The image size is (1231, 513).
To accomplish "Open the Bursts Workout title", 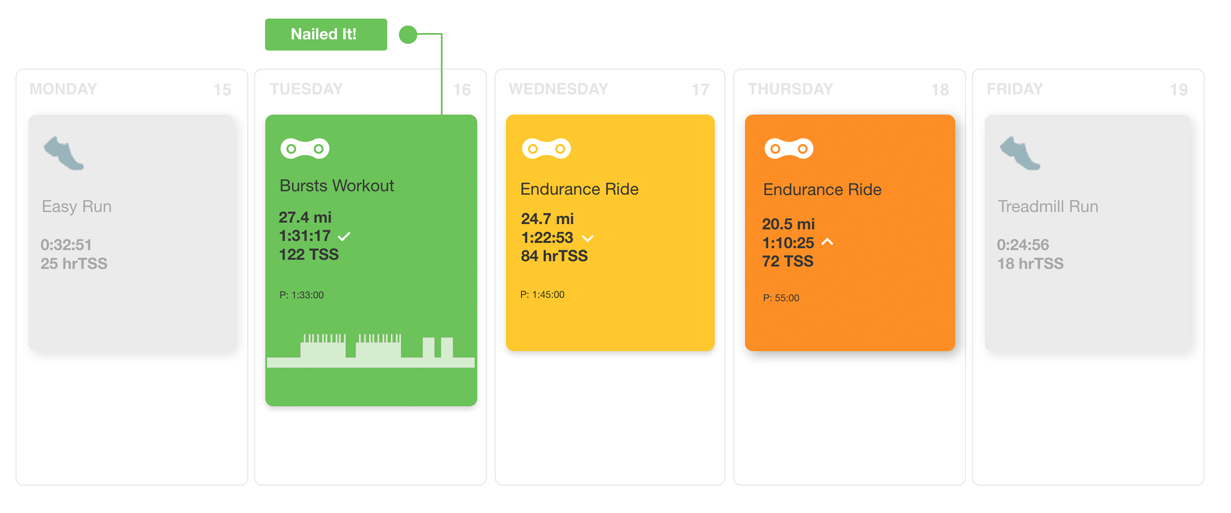I will 337,186.
